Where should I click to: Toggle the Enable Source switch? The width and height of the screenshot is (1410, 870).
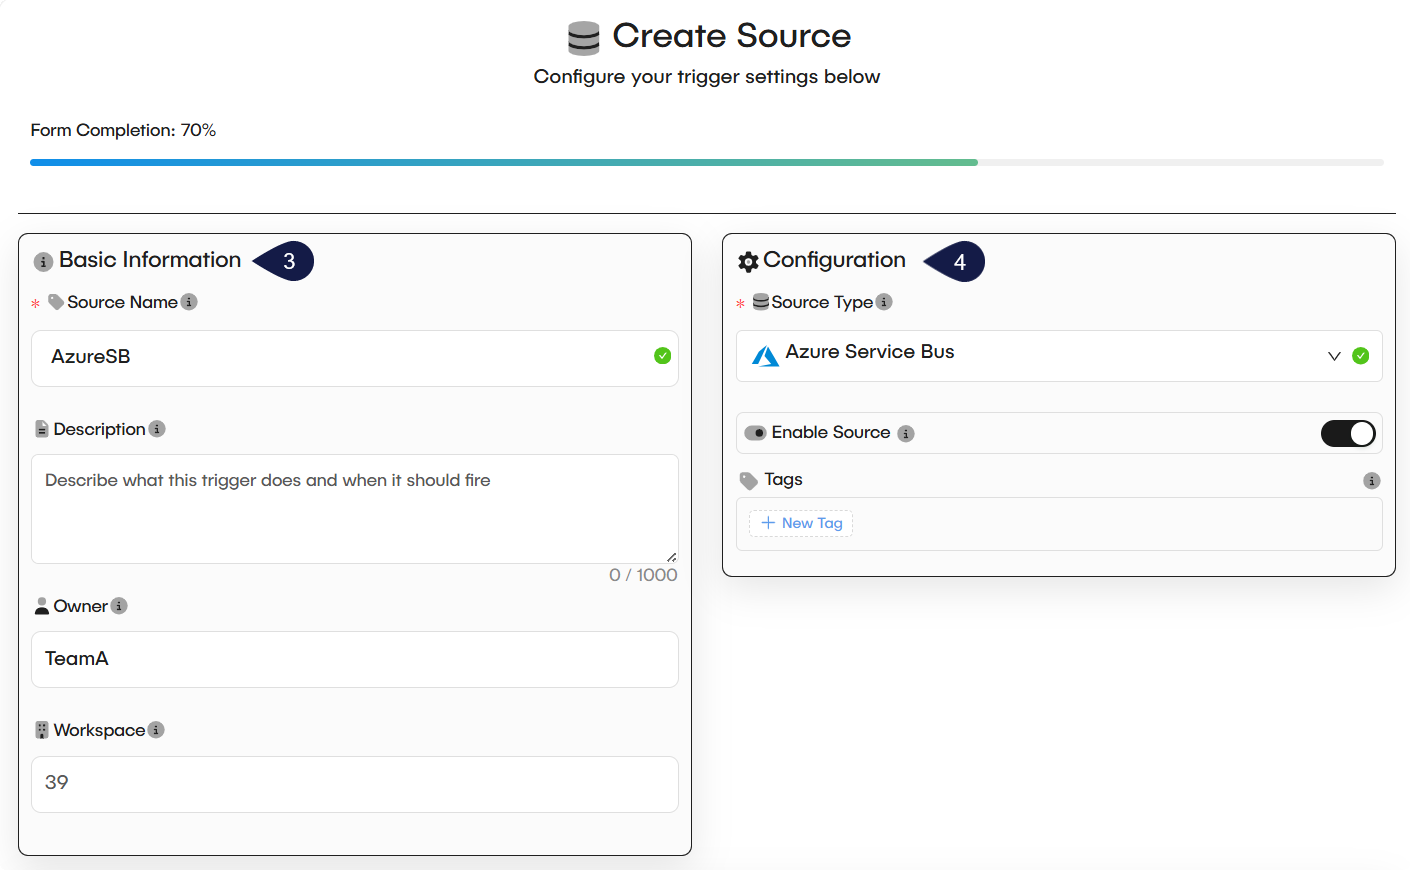click(x=1348, y=433)
